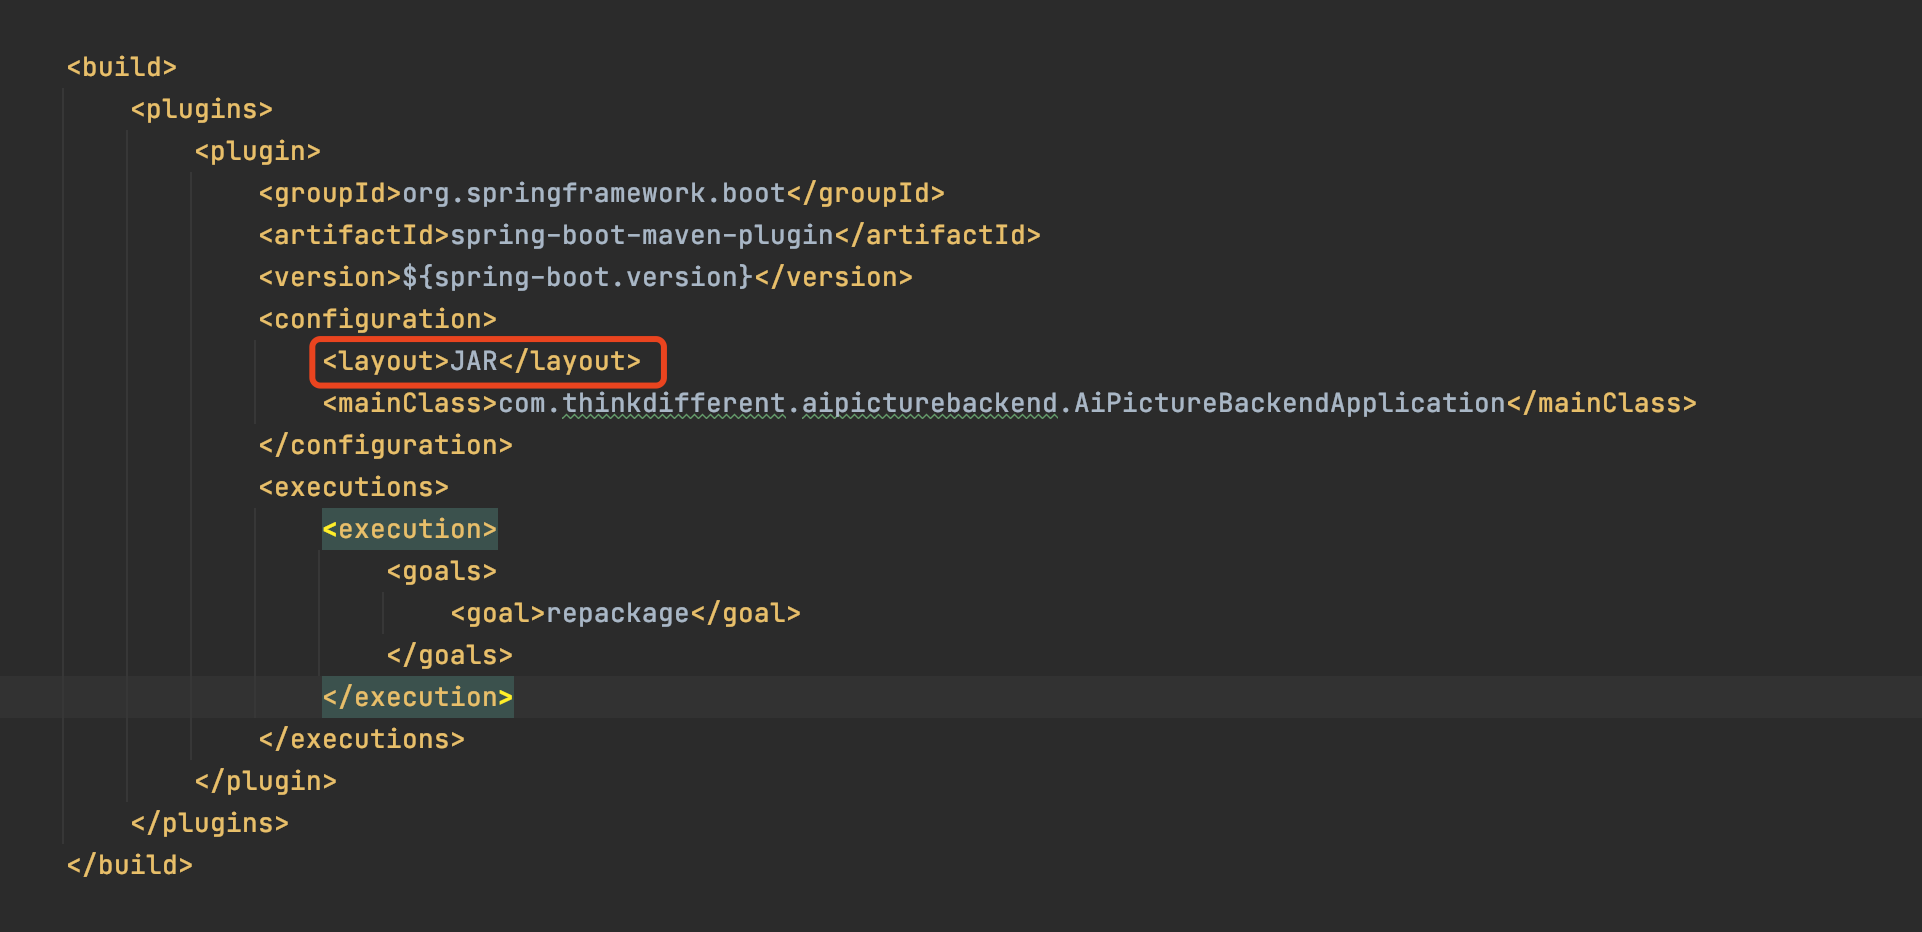Place cursor on opening plugin tag
The width and height of the screenshot is (1922, 932).
257,151
